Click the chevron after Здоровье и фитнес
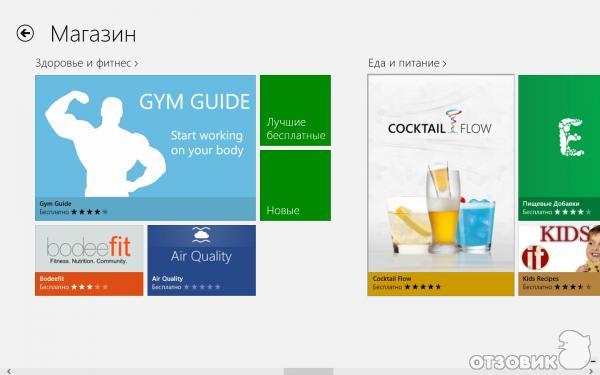This screenshot has height=375, width=600. point(136,64)
